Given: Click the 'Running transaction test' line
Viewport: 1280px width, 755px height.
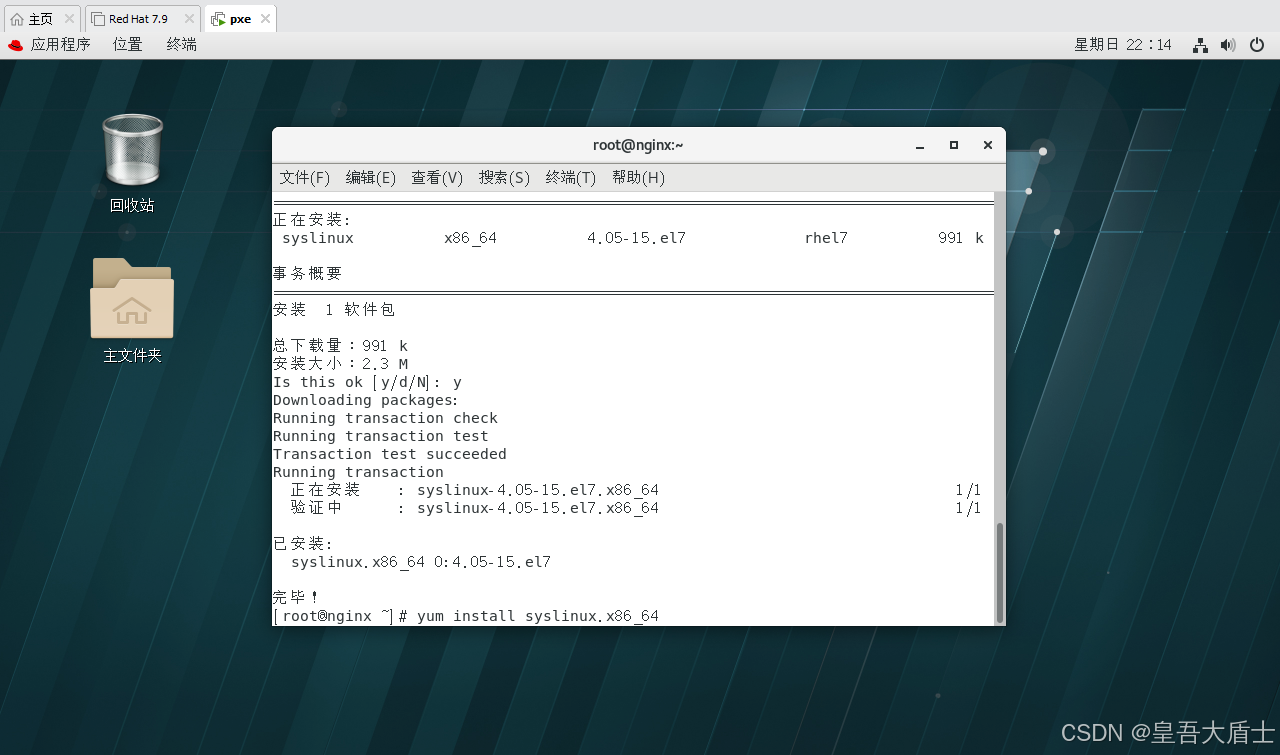Looking at the screenshot, I should click(x=381, y=436).
